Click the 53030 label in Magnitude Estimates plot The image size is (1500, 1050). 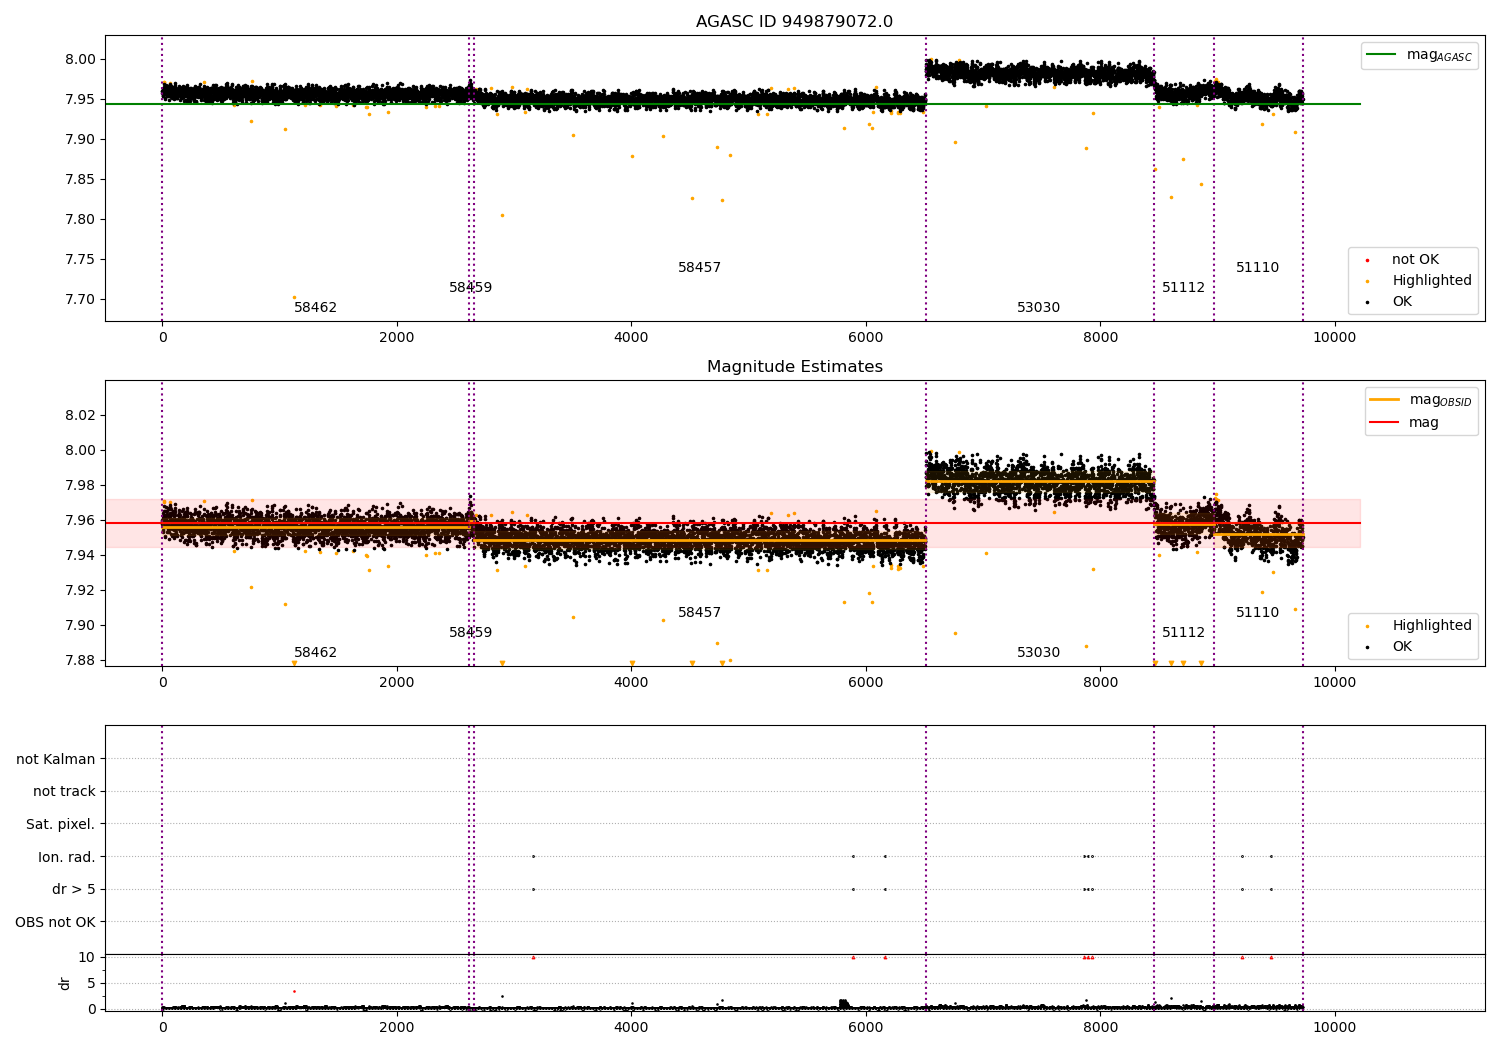click(1038, 653)
